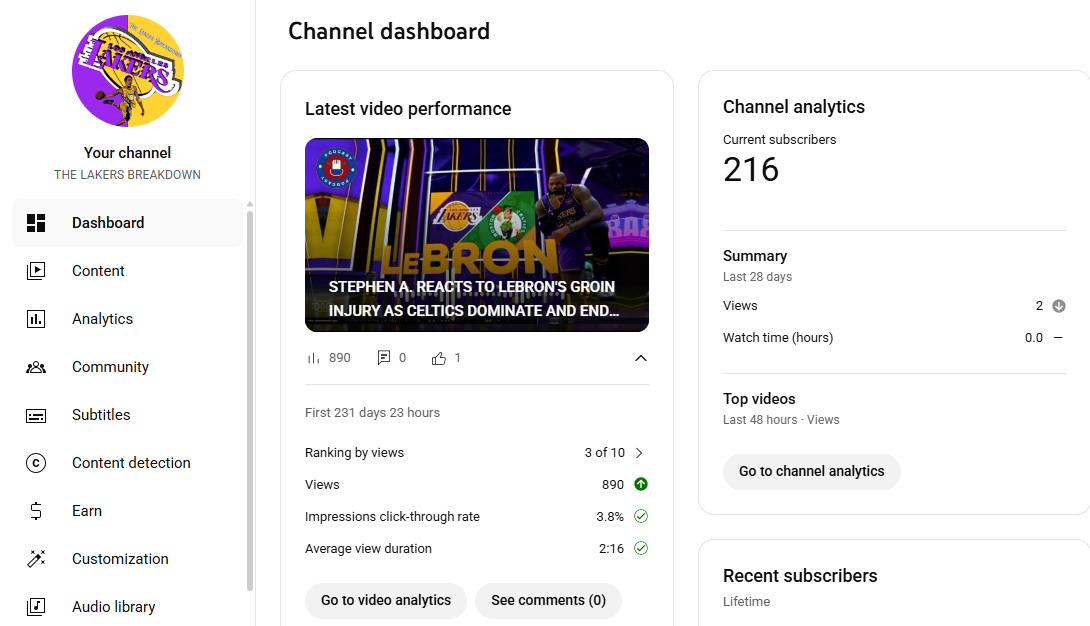
Task: Click the Analytics bar chart icon
Action: coord(35,319)
